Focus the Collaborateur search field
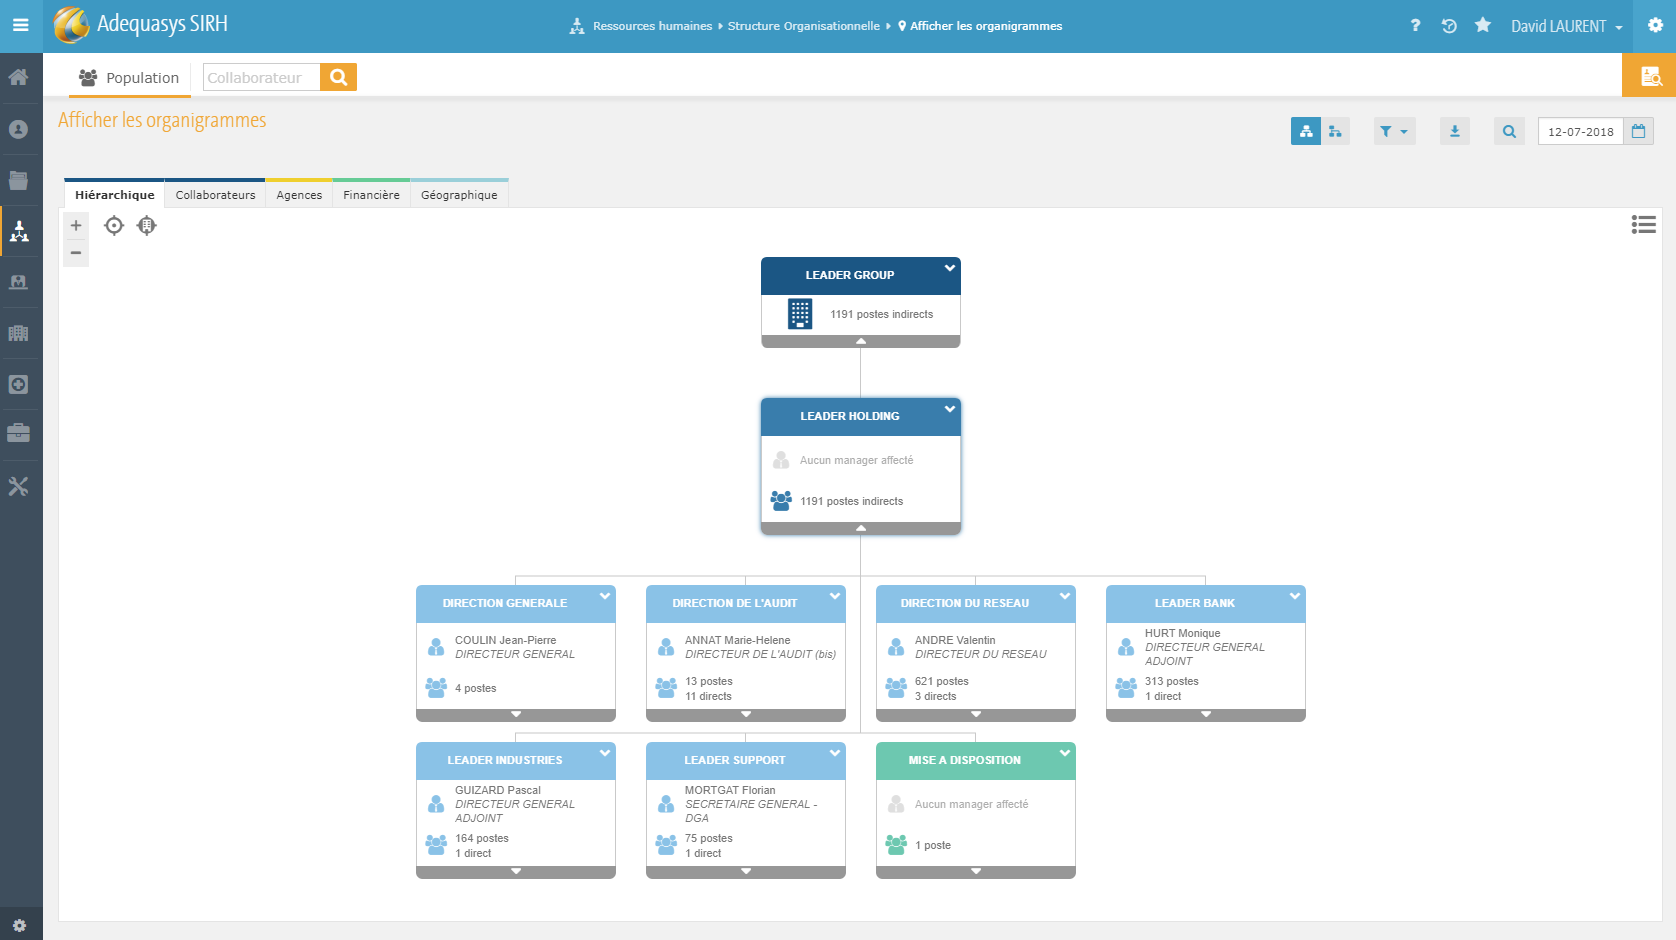Screen dimensions: 1676x940 pos(261,77)
